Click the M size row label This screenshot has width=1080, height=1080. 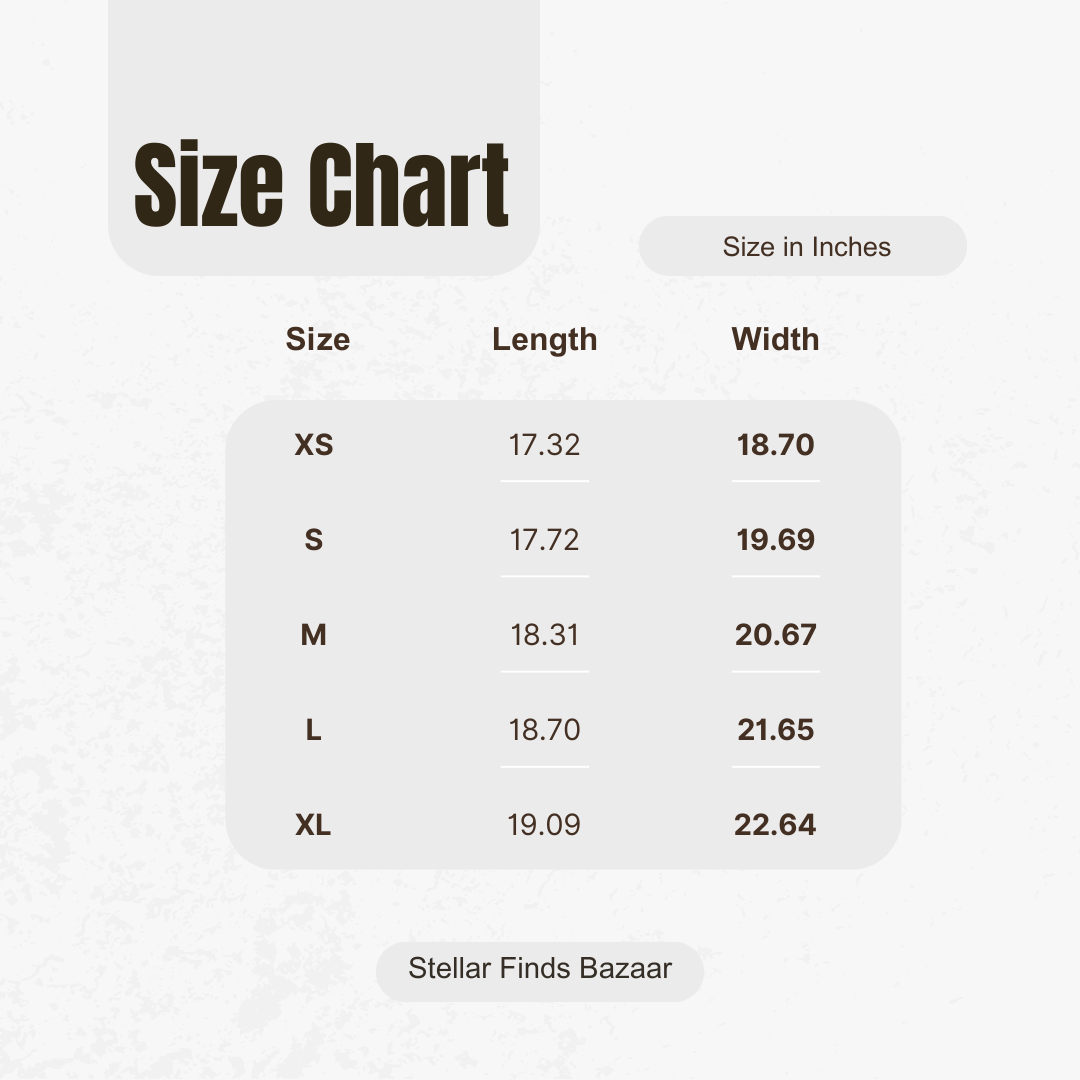(314, 635)
